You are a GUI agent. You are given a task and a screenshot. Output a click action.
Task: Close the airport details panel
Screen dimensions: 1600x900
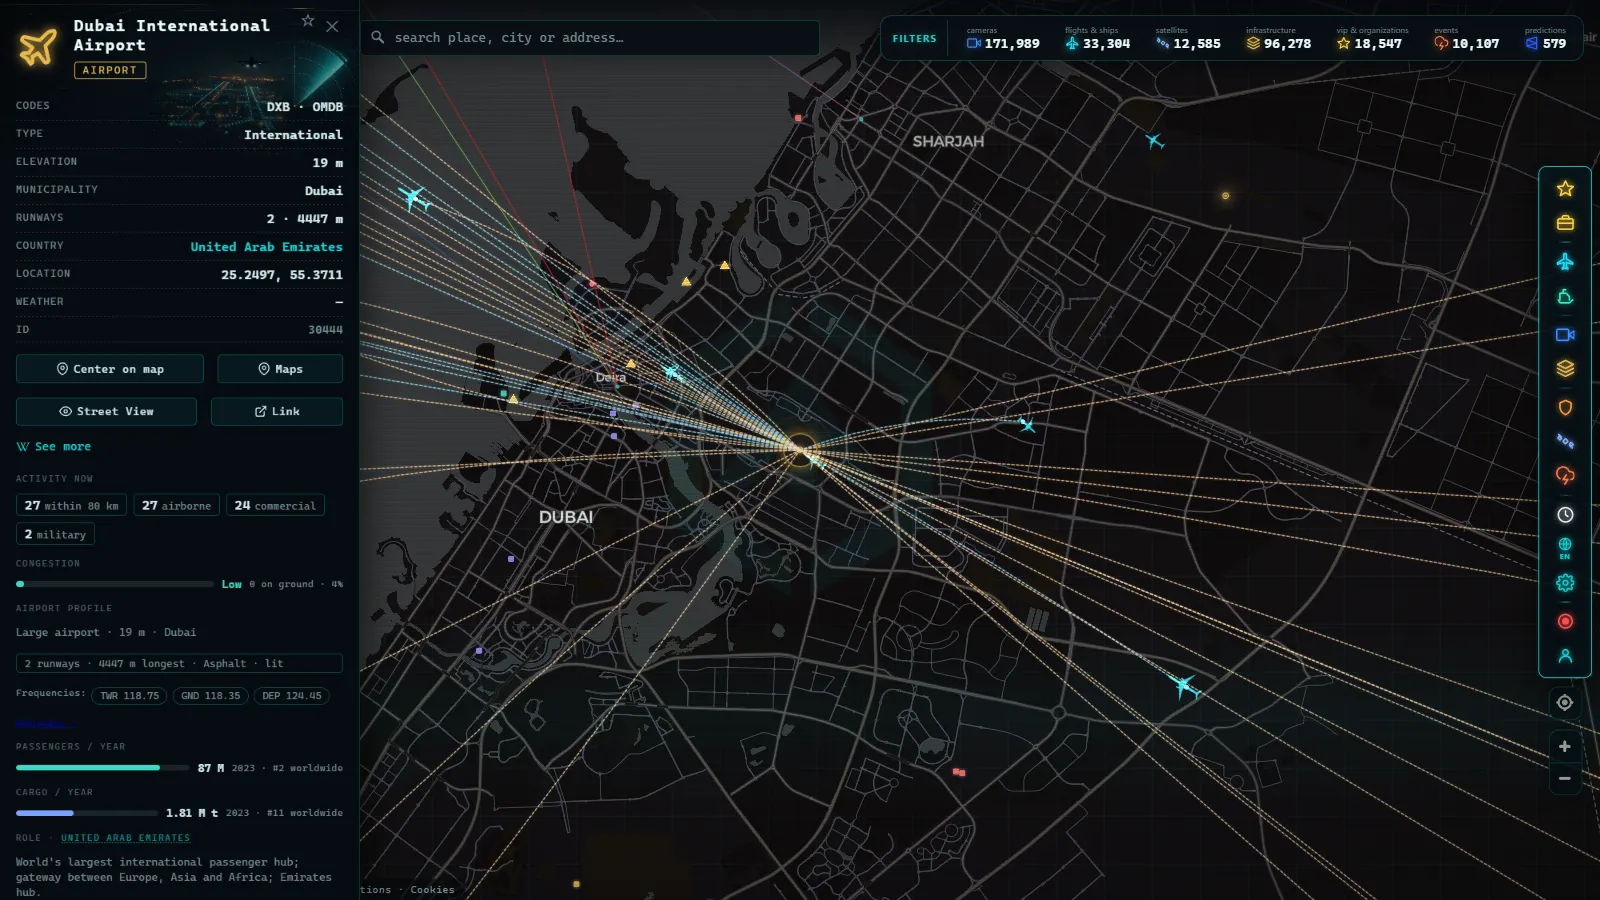coord(332,26)
